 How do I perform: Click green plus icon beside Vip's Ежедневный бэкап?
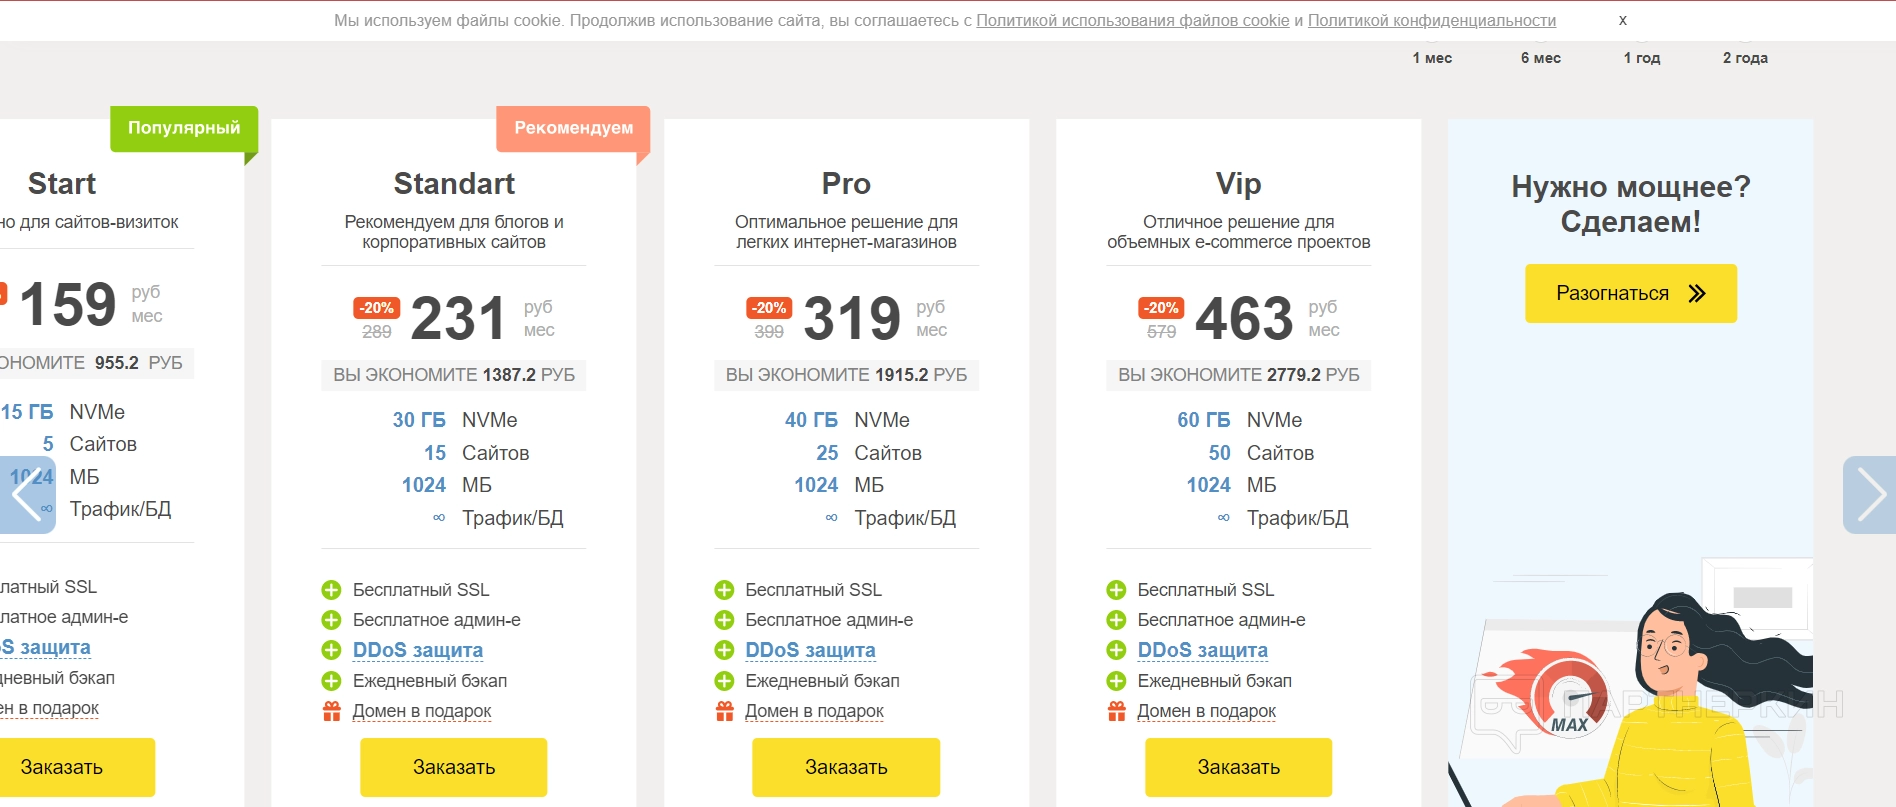(x=1116, y=681)
